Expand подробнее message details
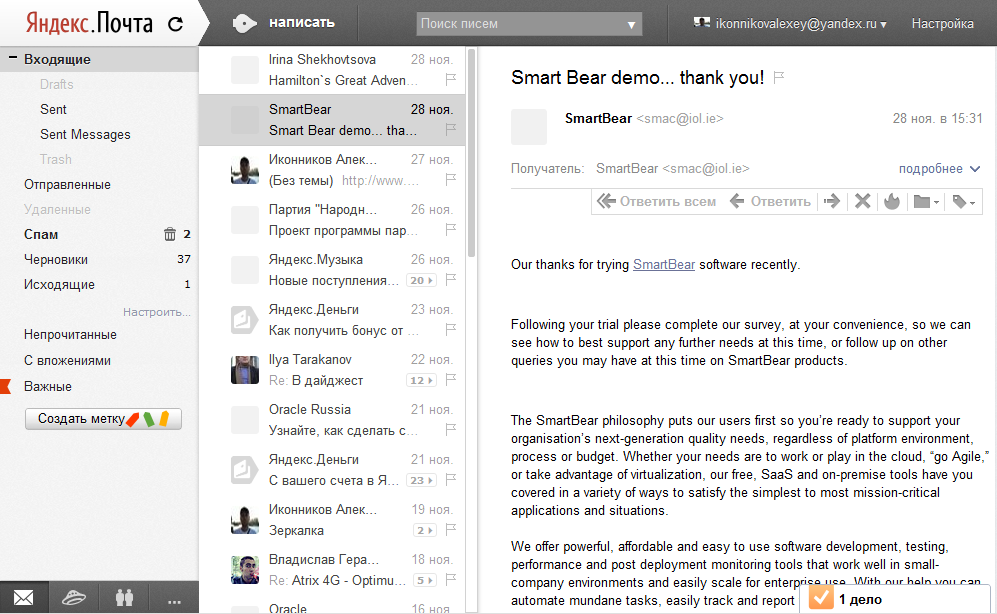Screen dimensions: 997x614 point(939,168)
